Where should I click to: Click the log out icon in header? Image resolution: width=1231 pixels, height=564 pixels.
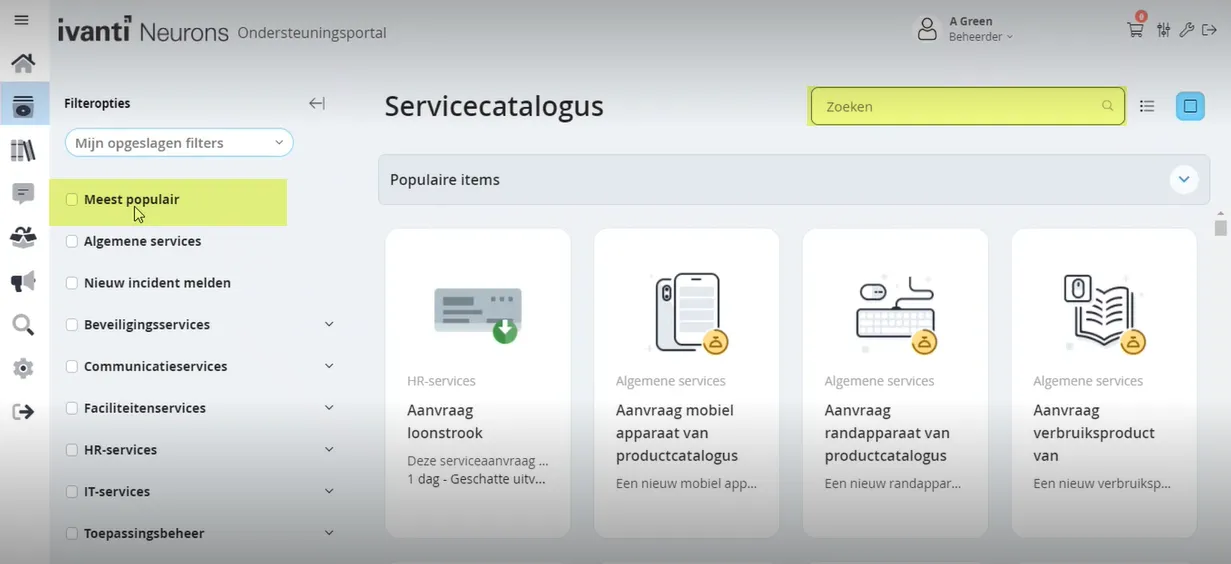pos(1209,30)
